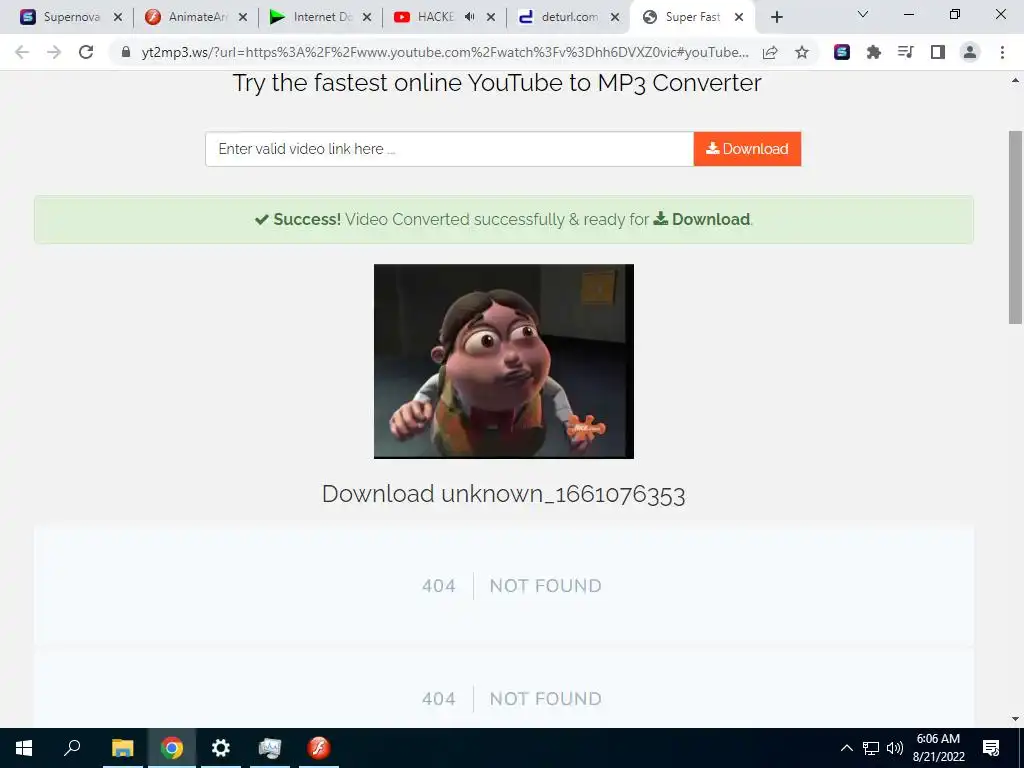The image size is (1024, 768).
Task: Click the orange Download button
Action: [747, 149]
